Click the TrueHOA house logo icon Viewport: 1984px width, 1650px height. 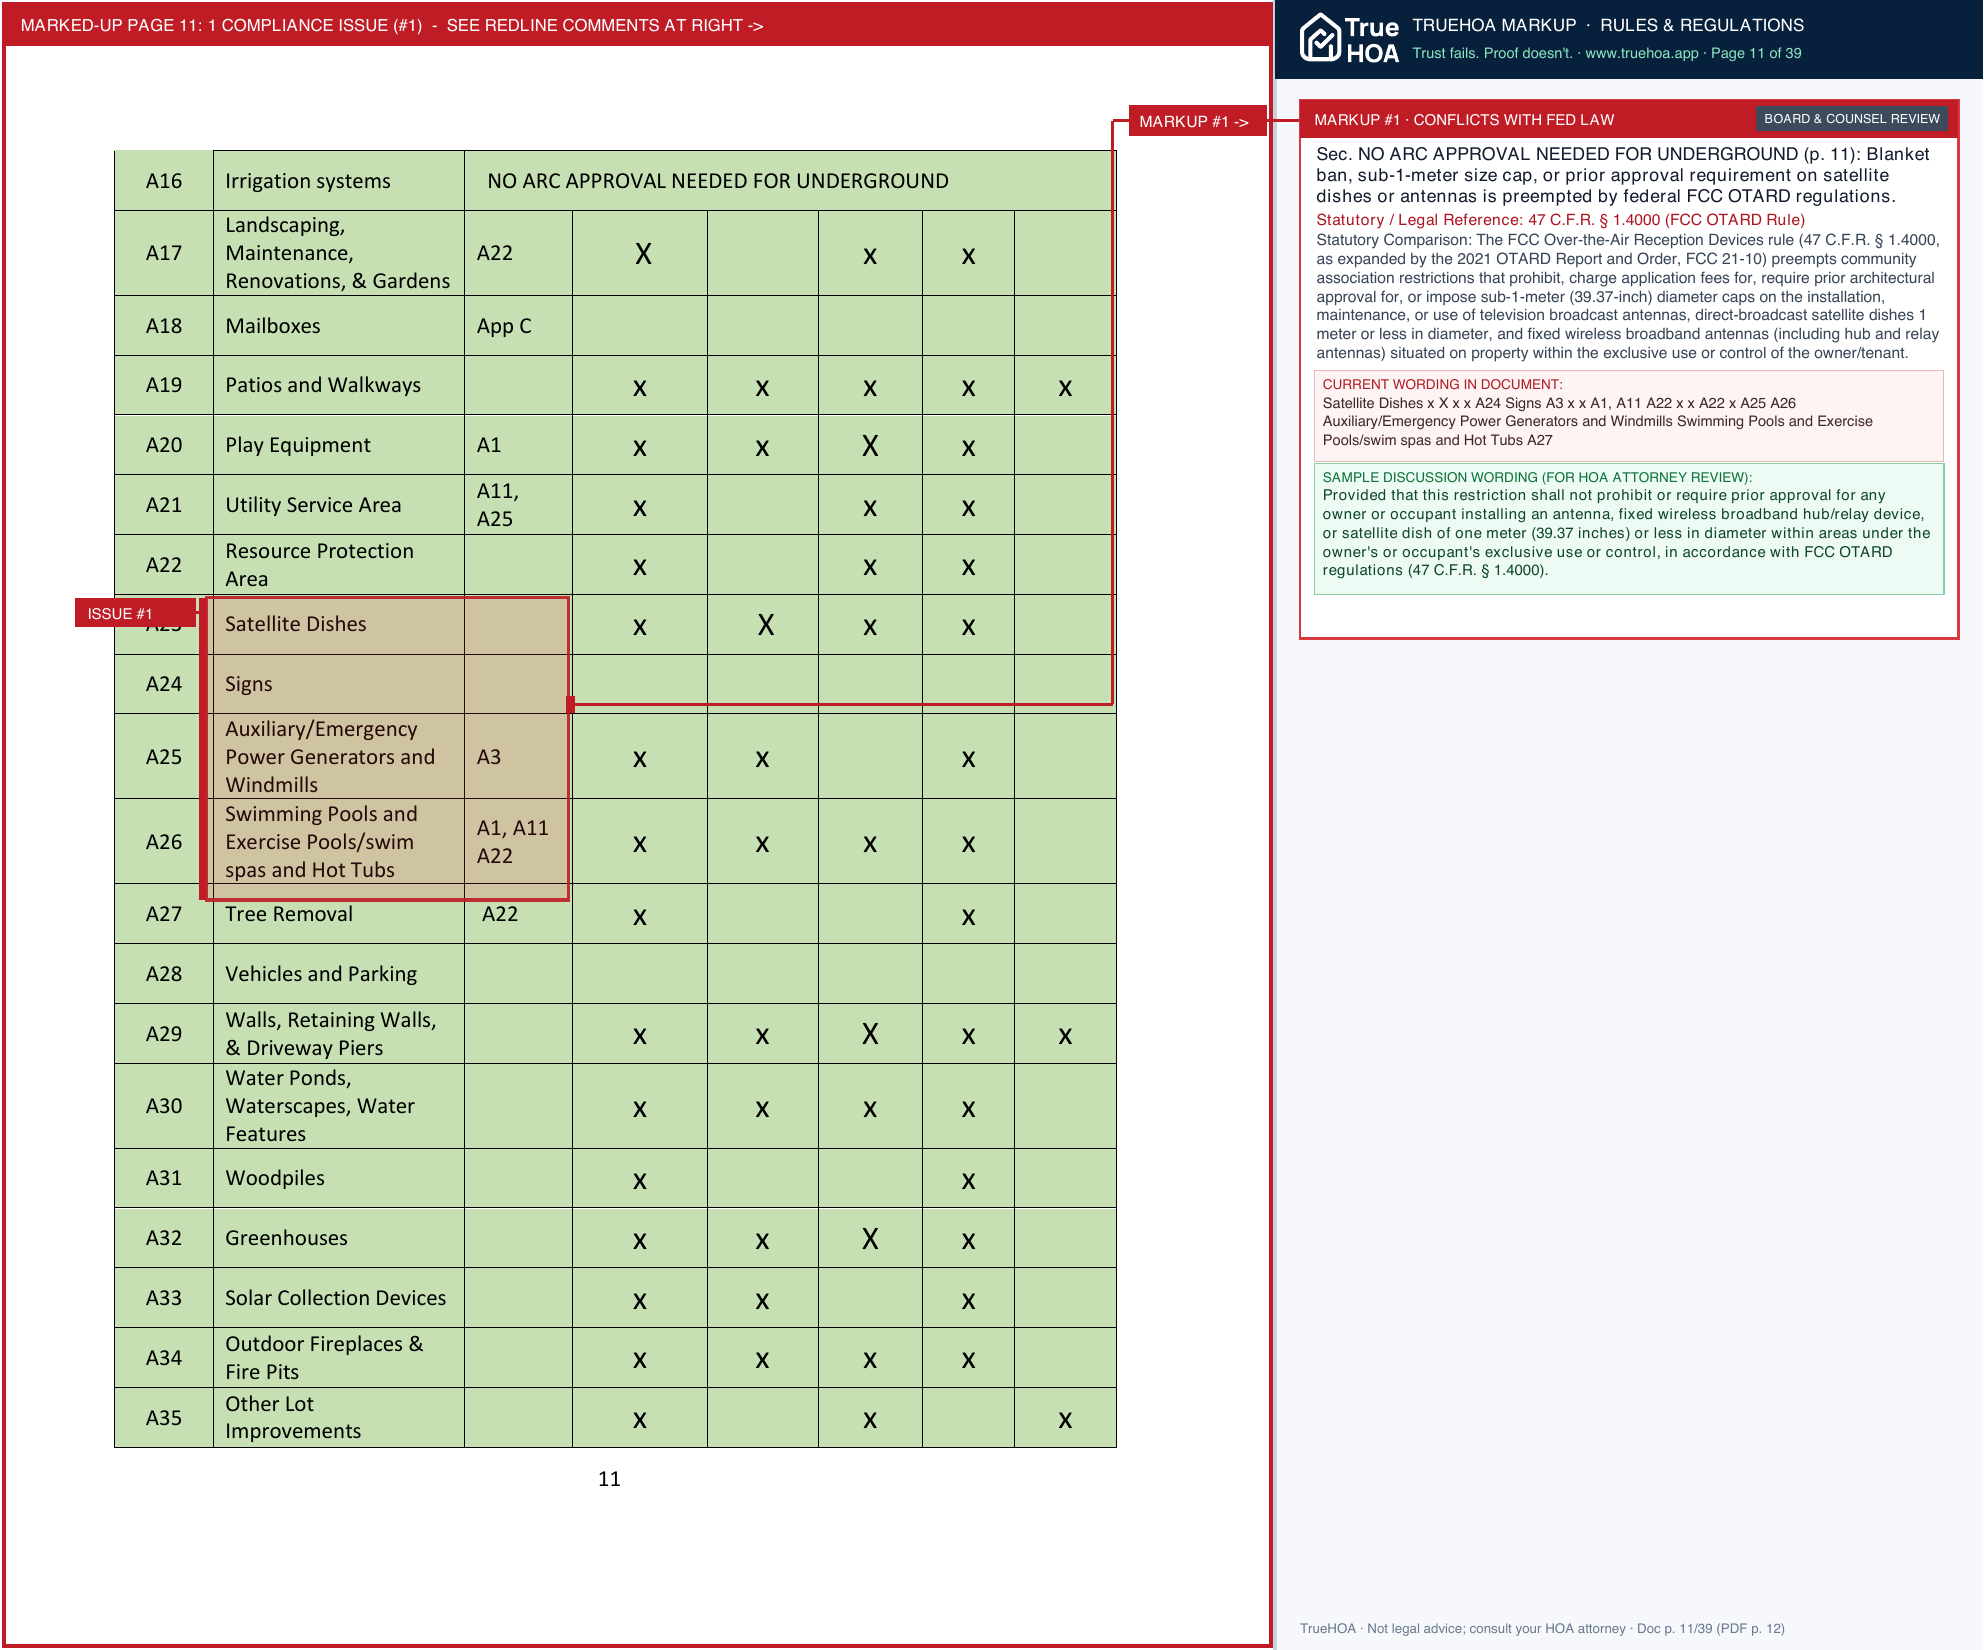[1320, 38]
